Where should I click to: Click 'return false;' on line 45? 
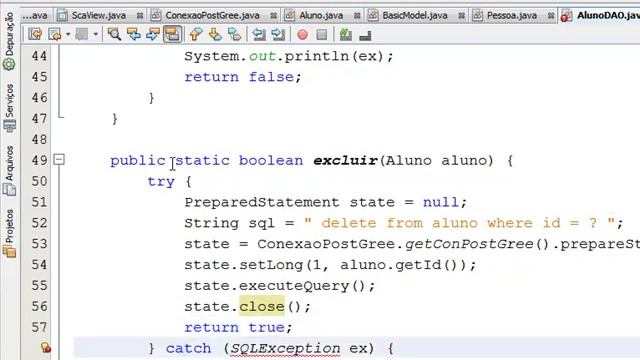point(243,77)
